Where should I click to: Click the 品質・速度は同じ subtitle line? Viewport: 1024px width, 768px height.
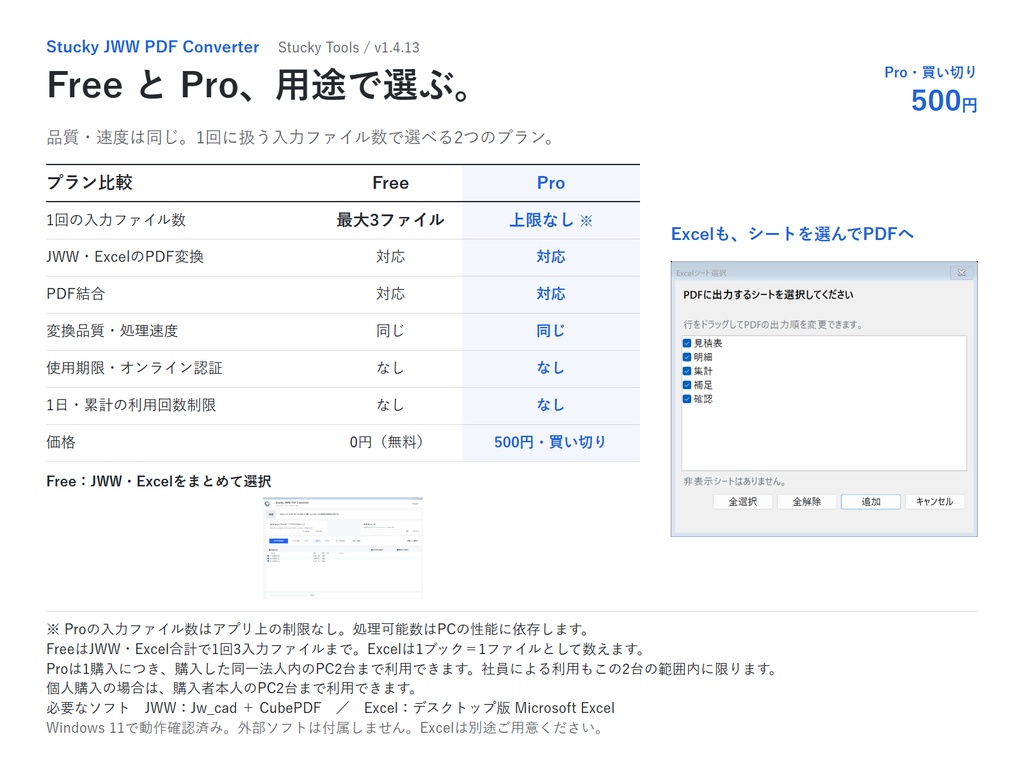[301, 137]
